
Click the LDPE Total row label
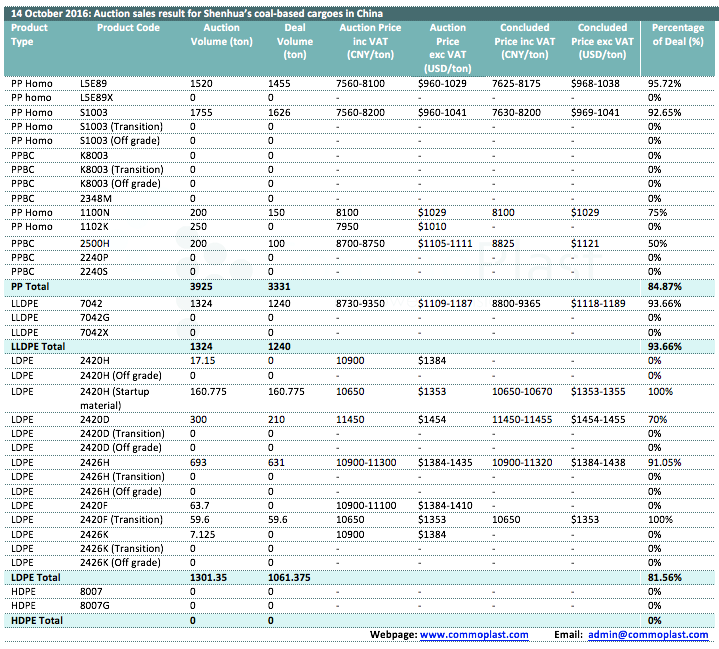click(x=34, y=578)
